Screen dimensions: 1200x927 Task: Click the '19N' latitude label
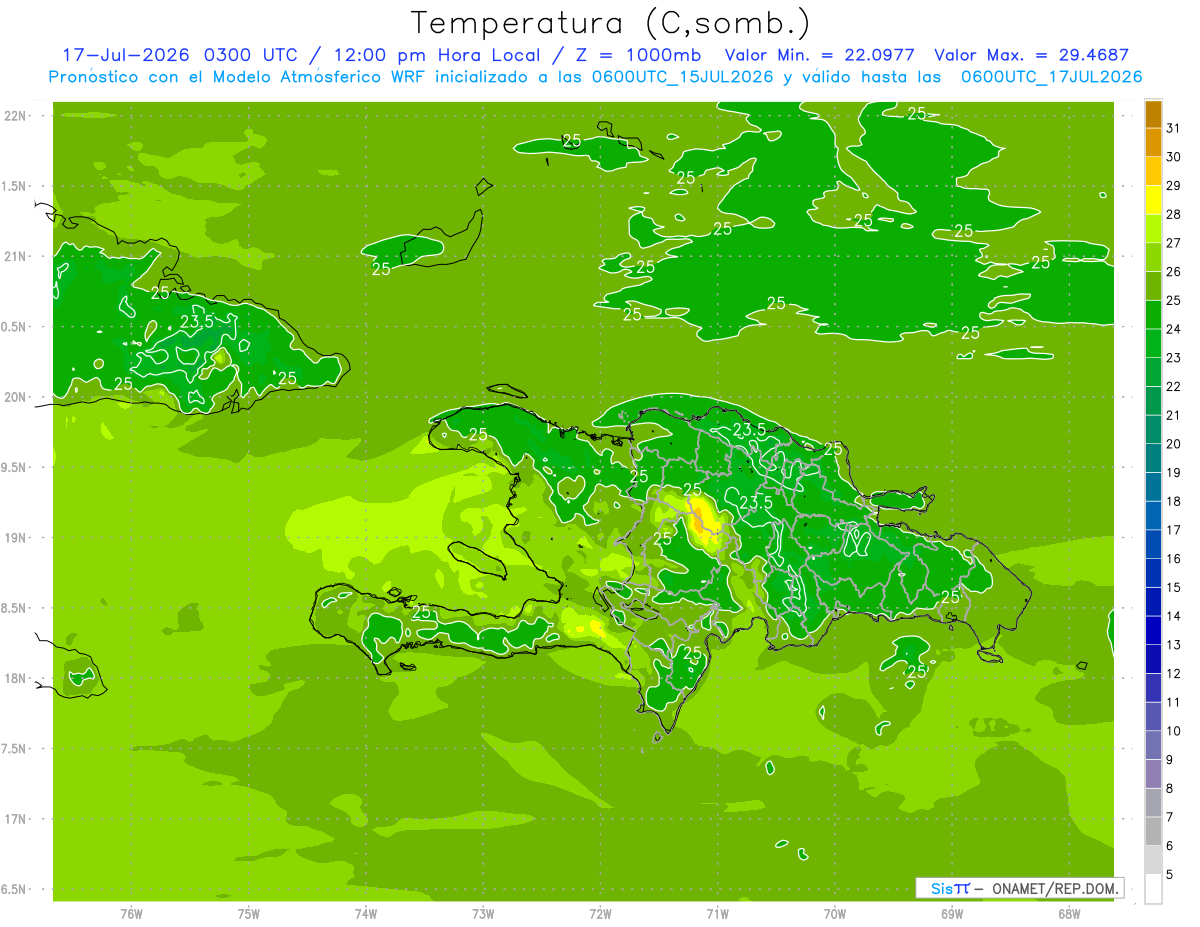pyautogui.click(x=14, y=538)
